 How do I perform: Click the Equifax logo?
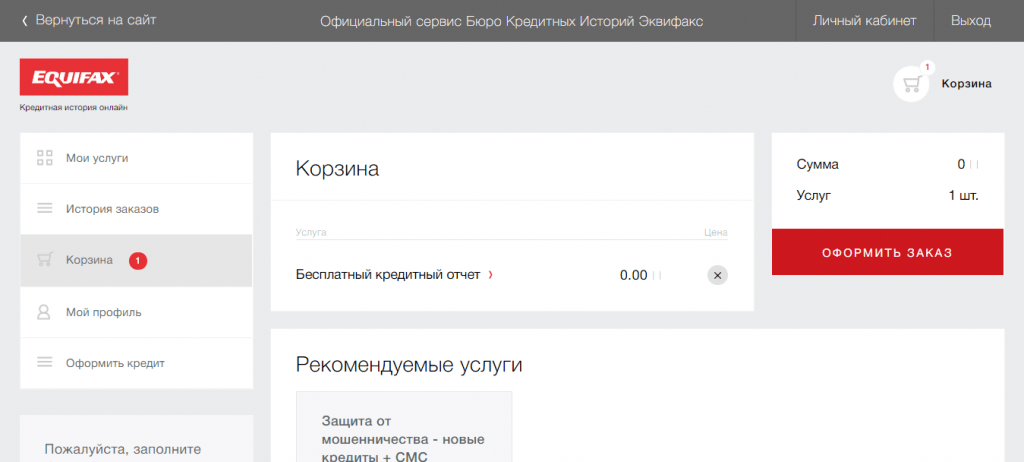74,77
